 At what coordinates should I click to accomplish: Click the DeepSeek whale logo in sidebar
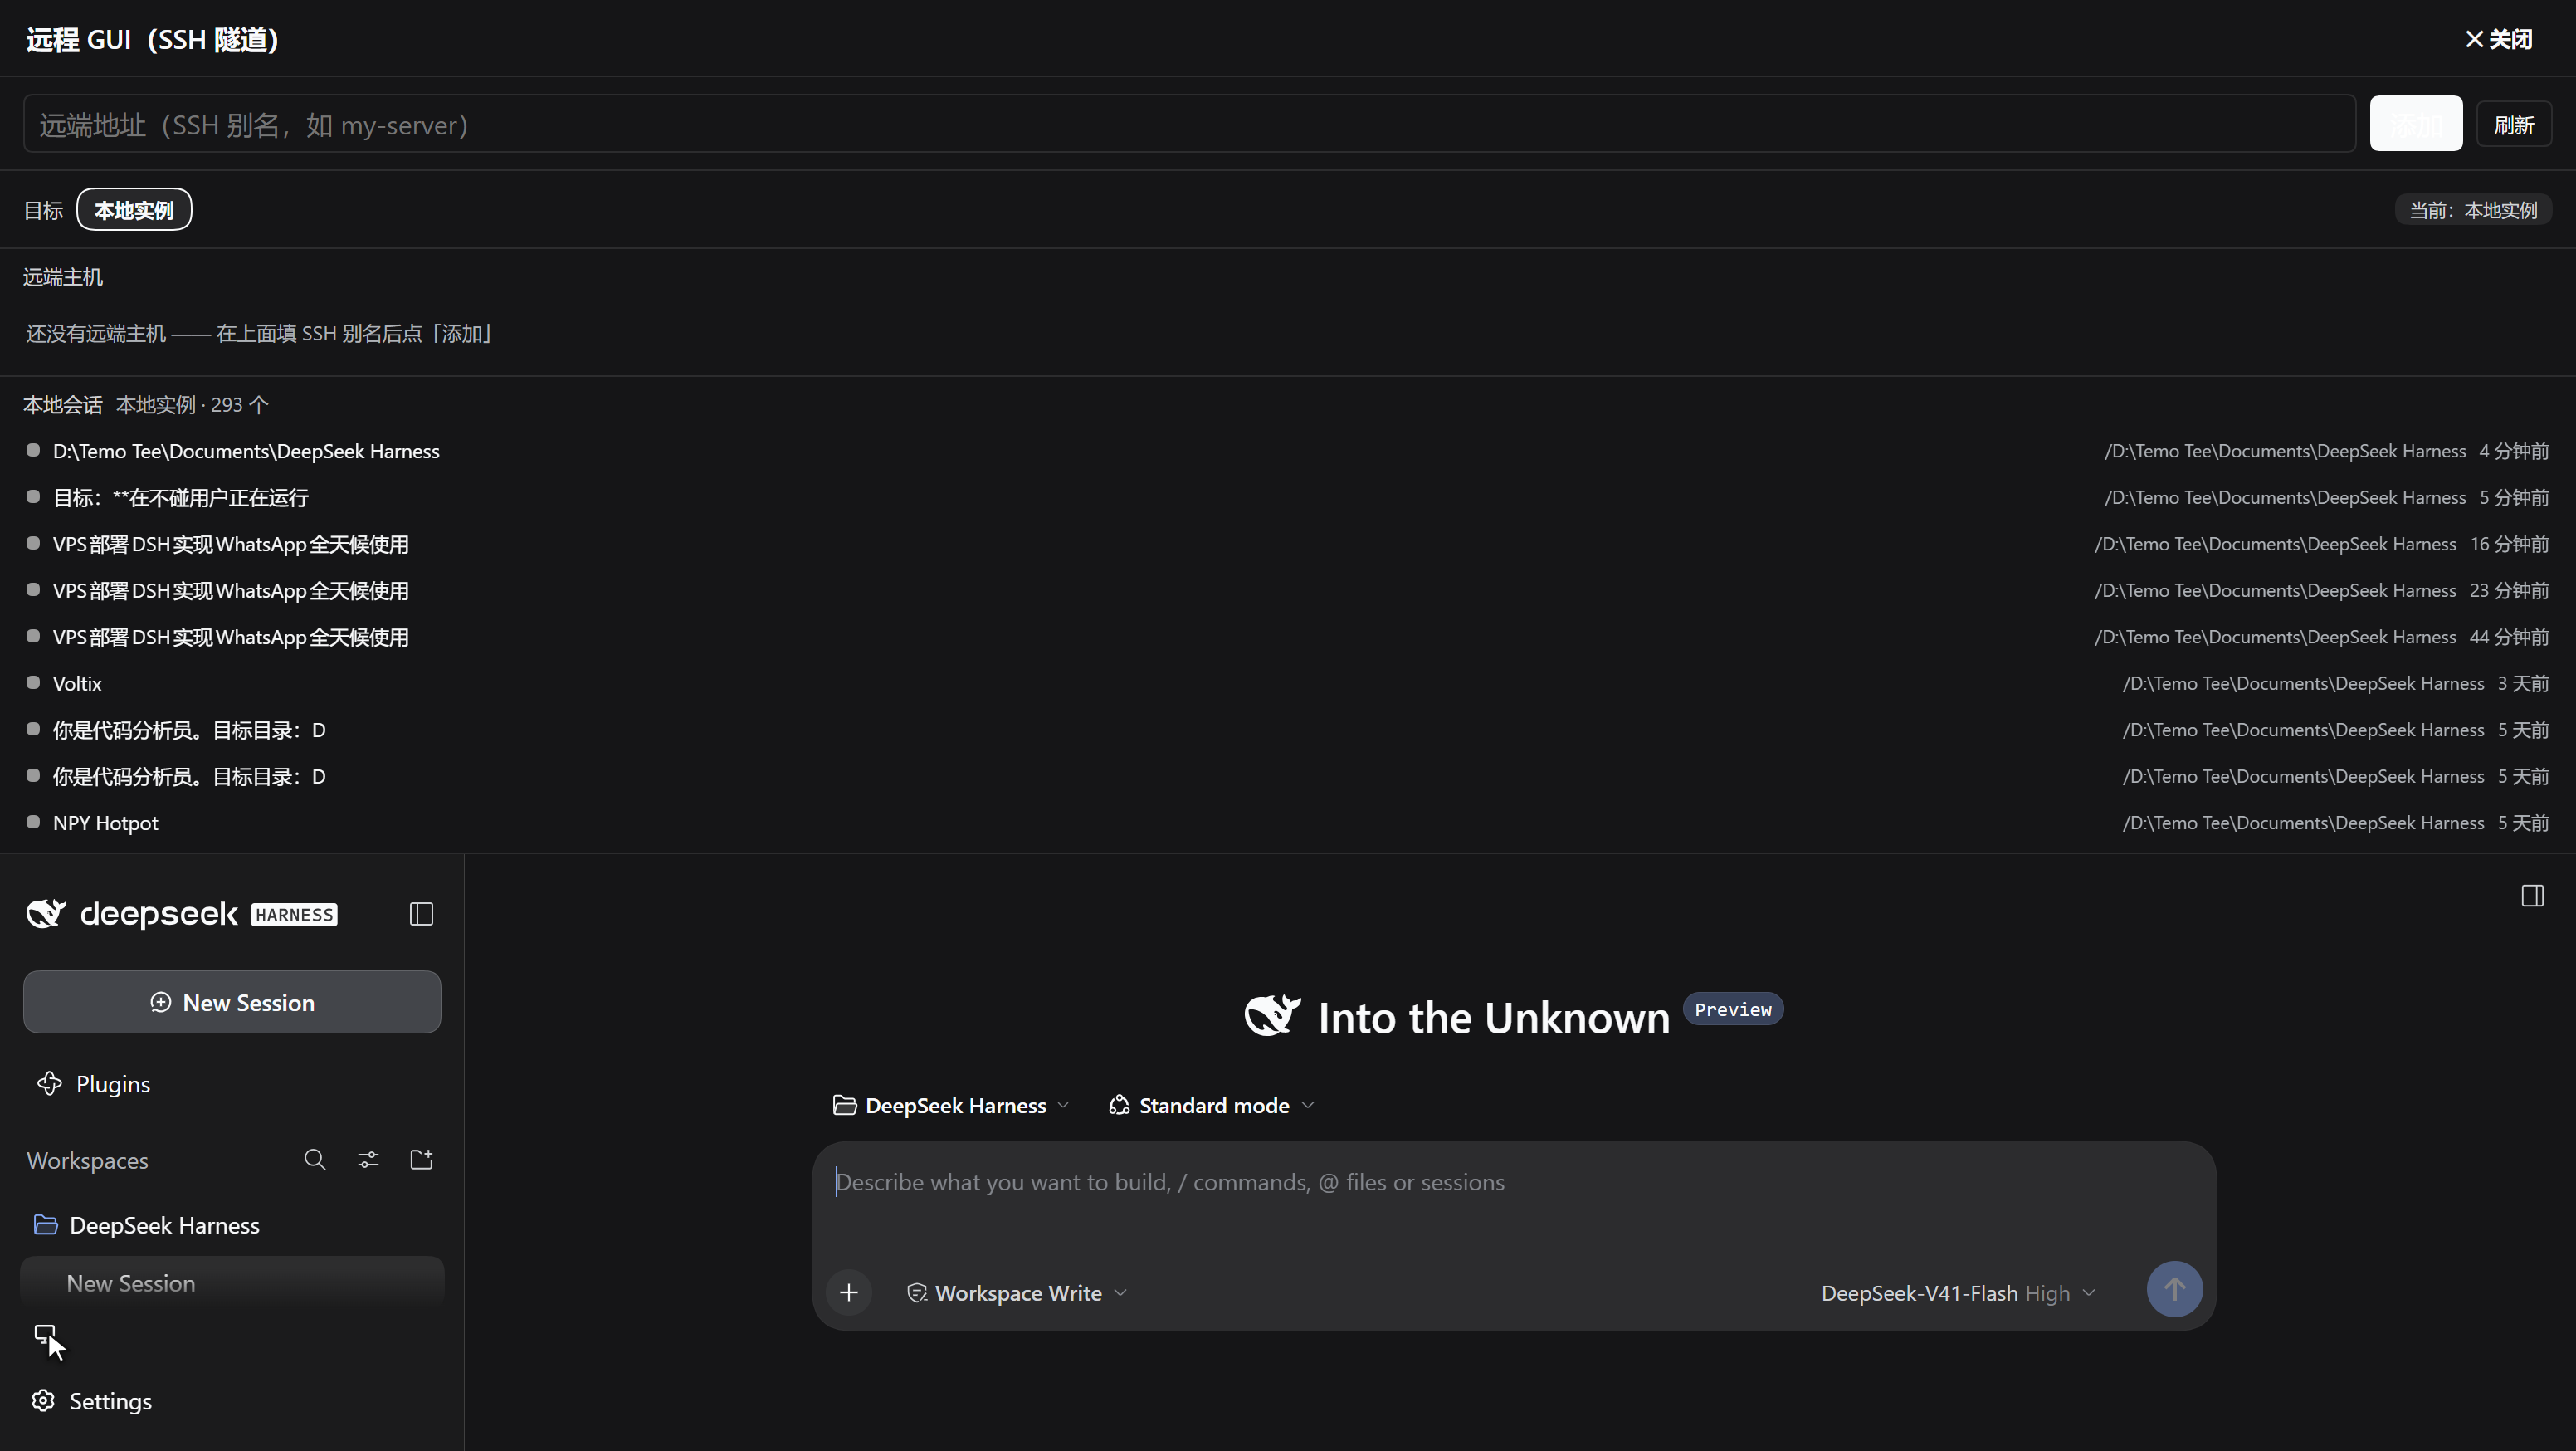coord(46,914)
